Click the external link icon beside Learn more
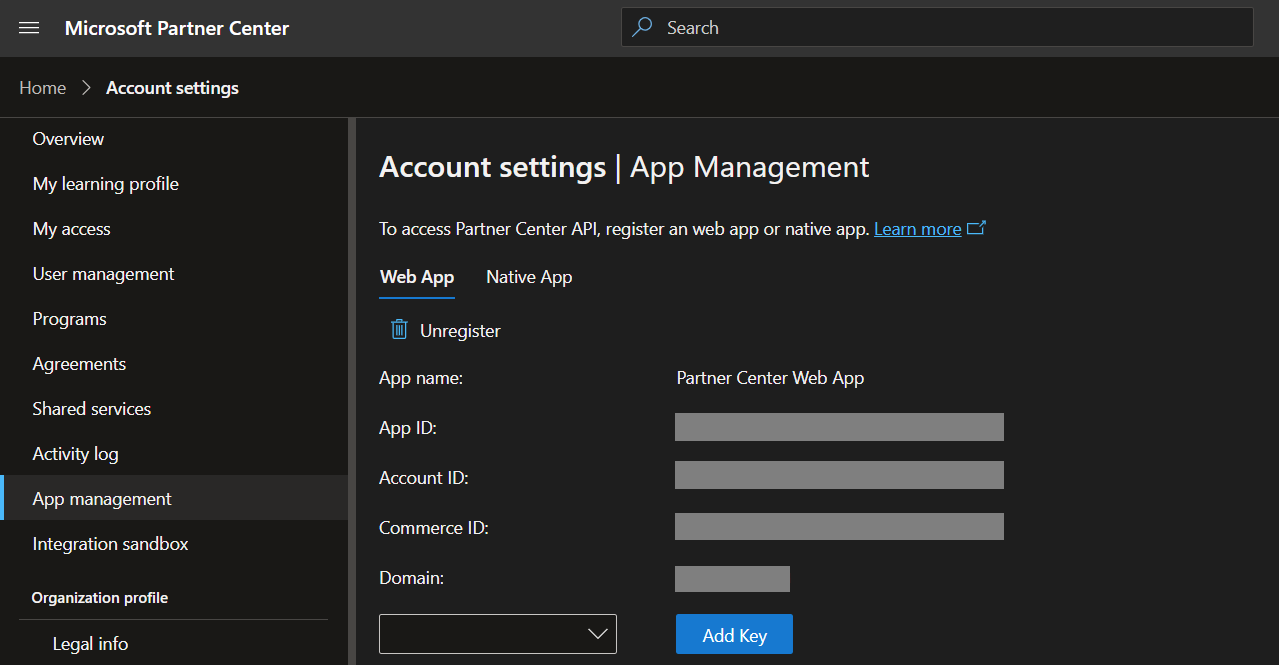 pyautogui.click(x=977, y=228)
